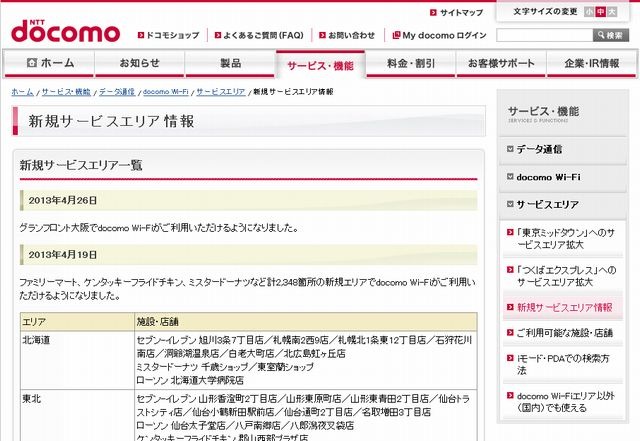Open サービス・機能 sidebar heading
Screen dimensions: 640x441
[543, 114]
